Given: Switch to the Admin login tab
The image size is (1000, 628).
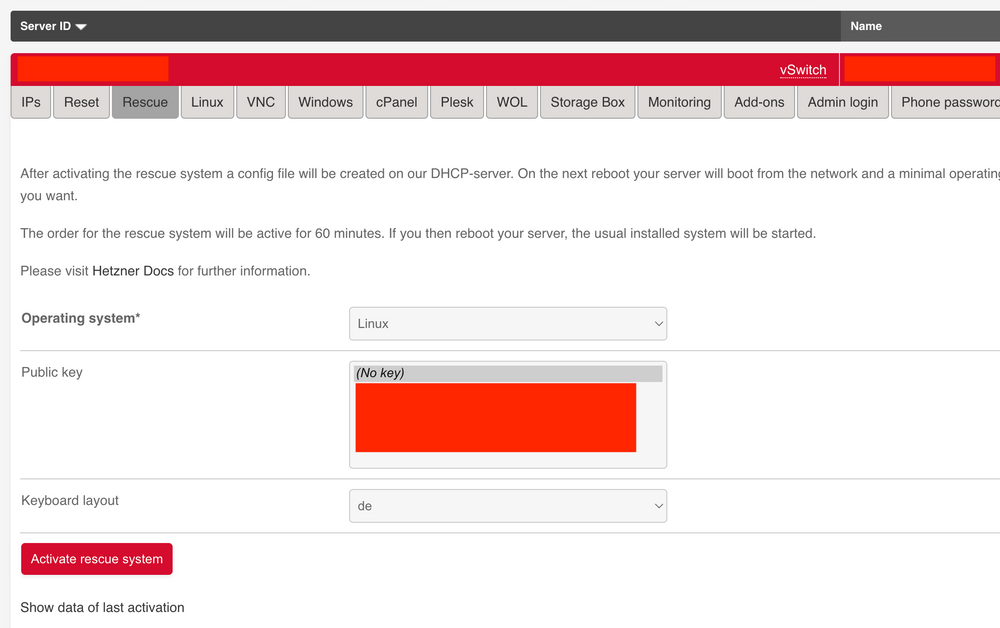Looking at the screenshot, I should pos(842,102).
